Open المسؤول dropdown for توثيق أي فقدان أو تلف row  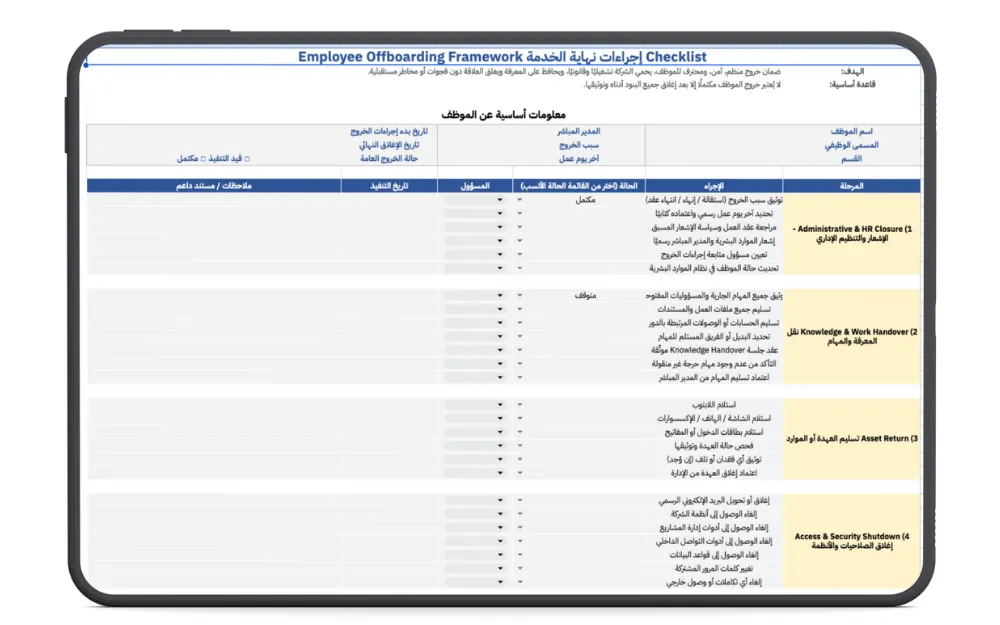tap(500, 460)
